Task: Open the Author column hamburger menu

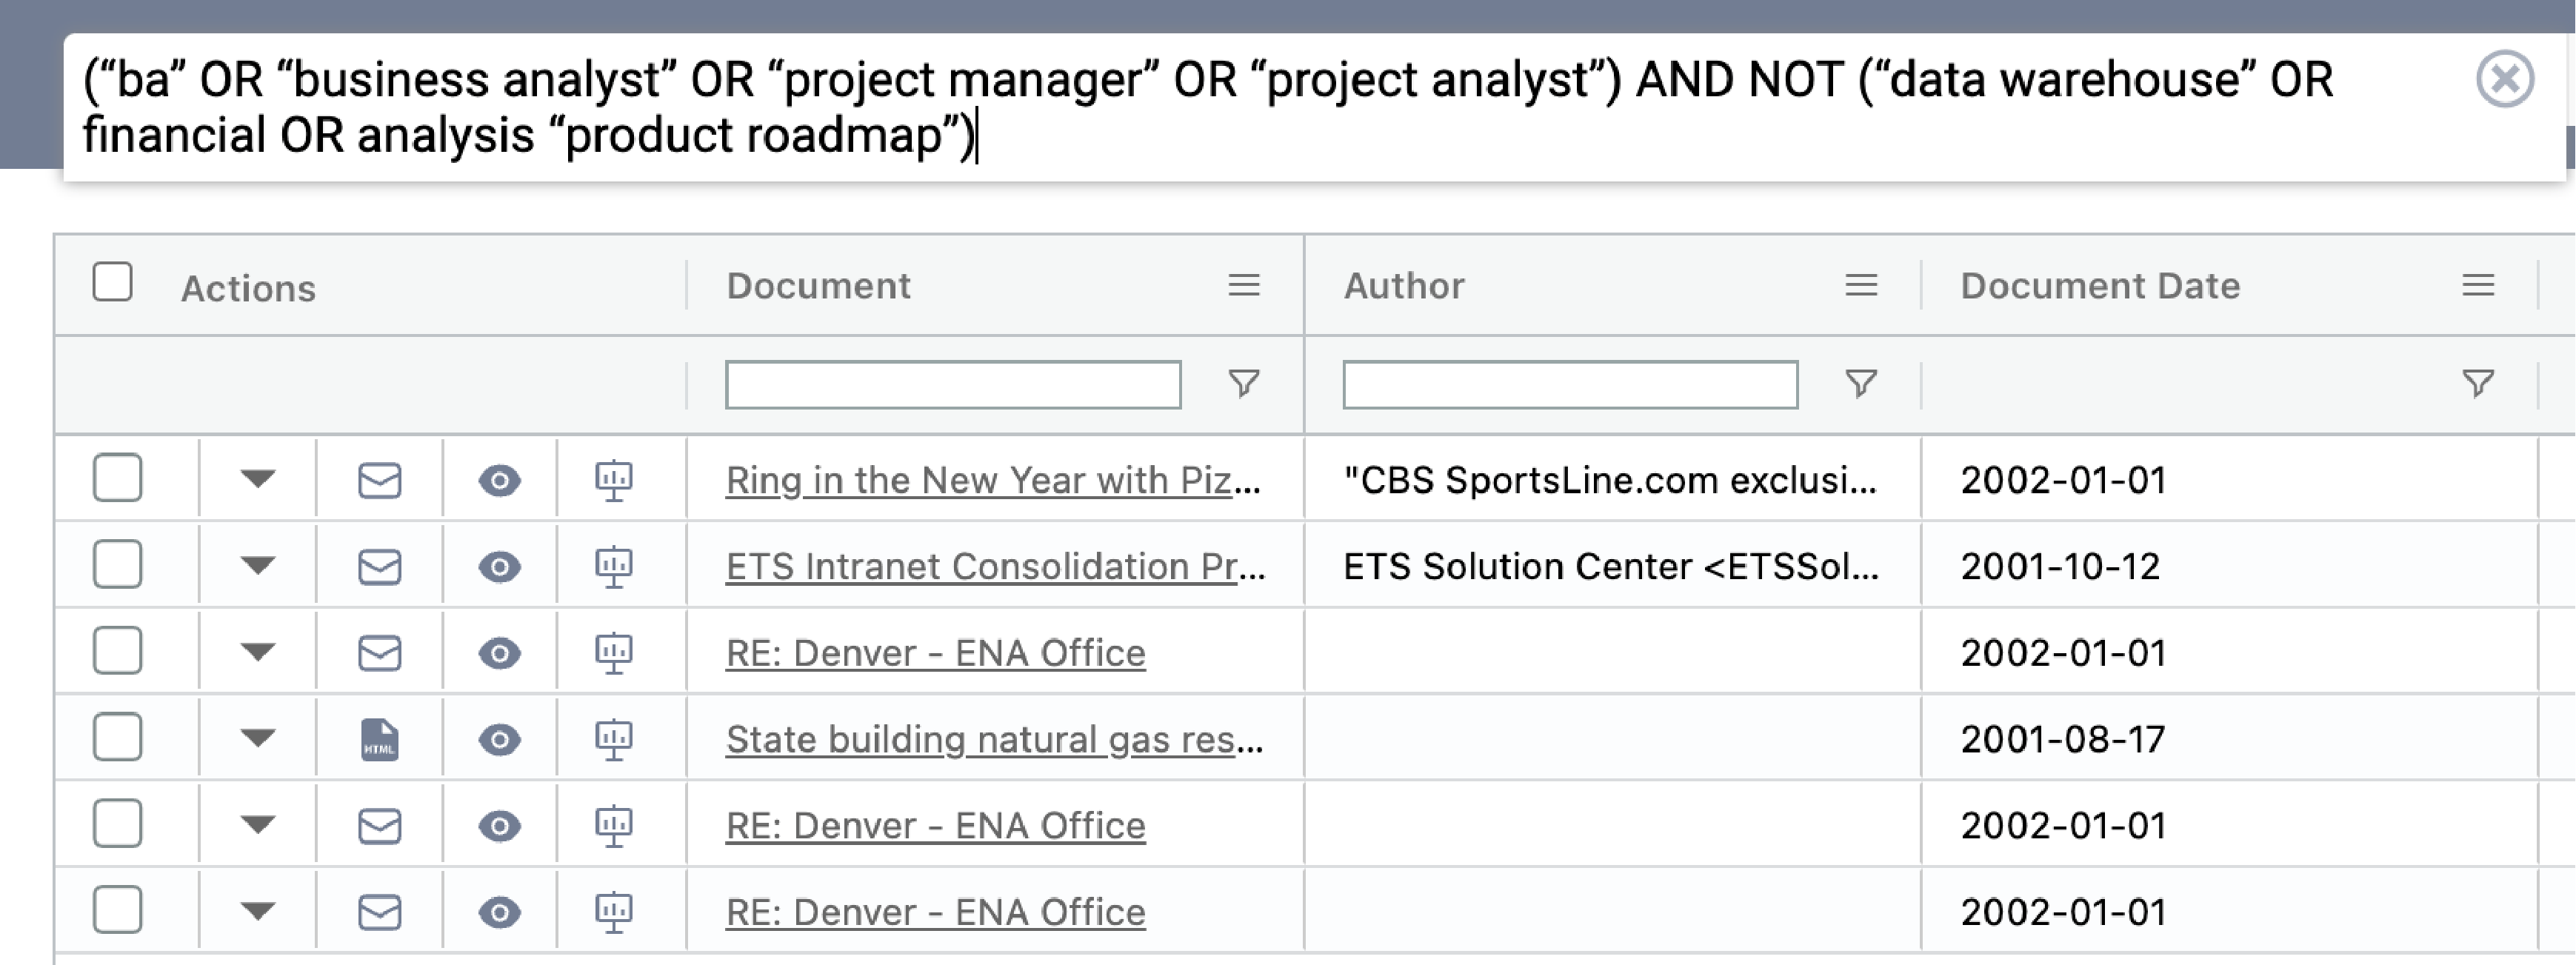Action: pyautogui.click(x=1861, y=286)
